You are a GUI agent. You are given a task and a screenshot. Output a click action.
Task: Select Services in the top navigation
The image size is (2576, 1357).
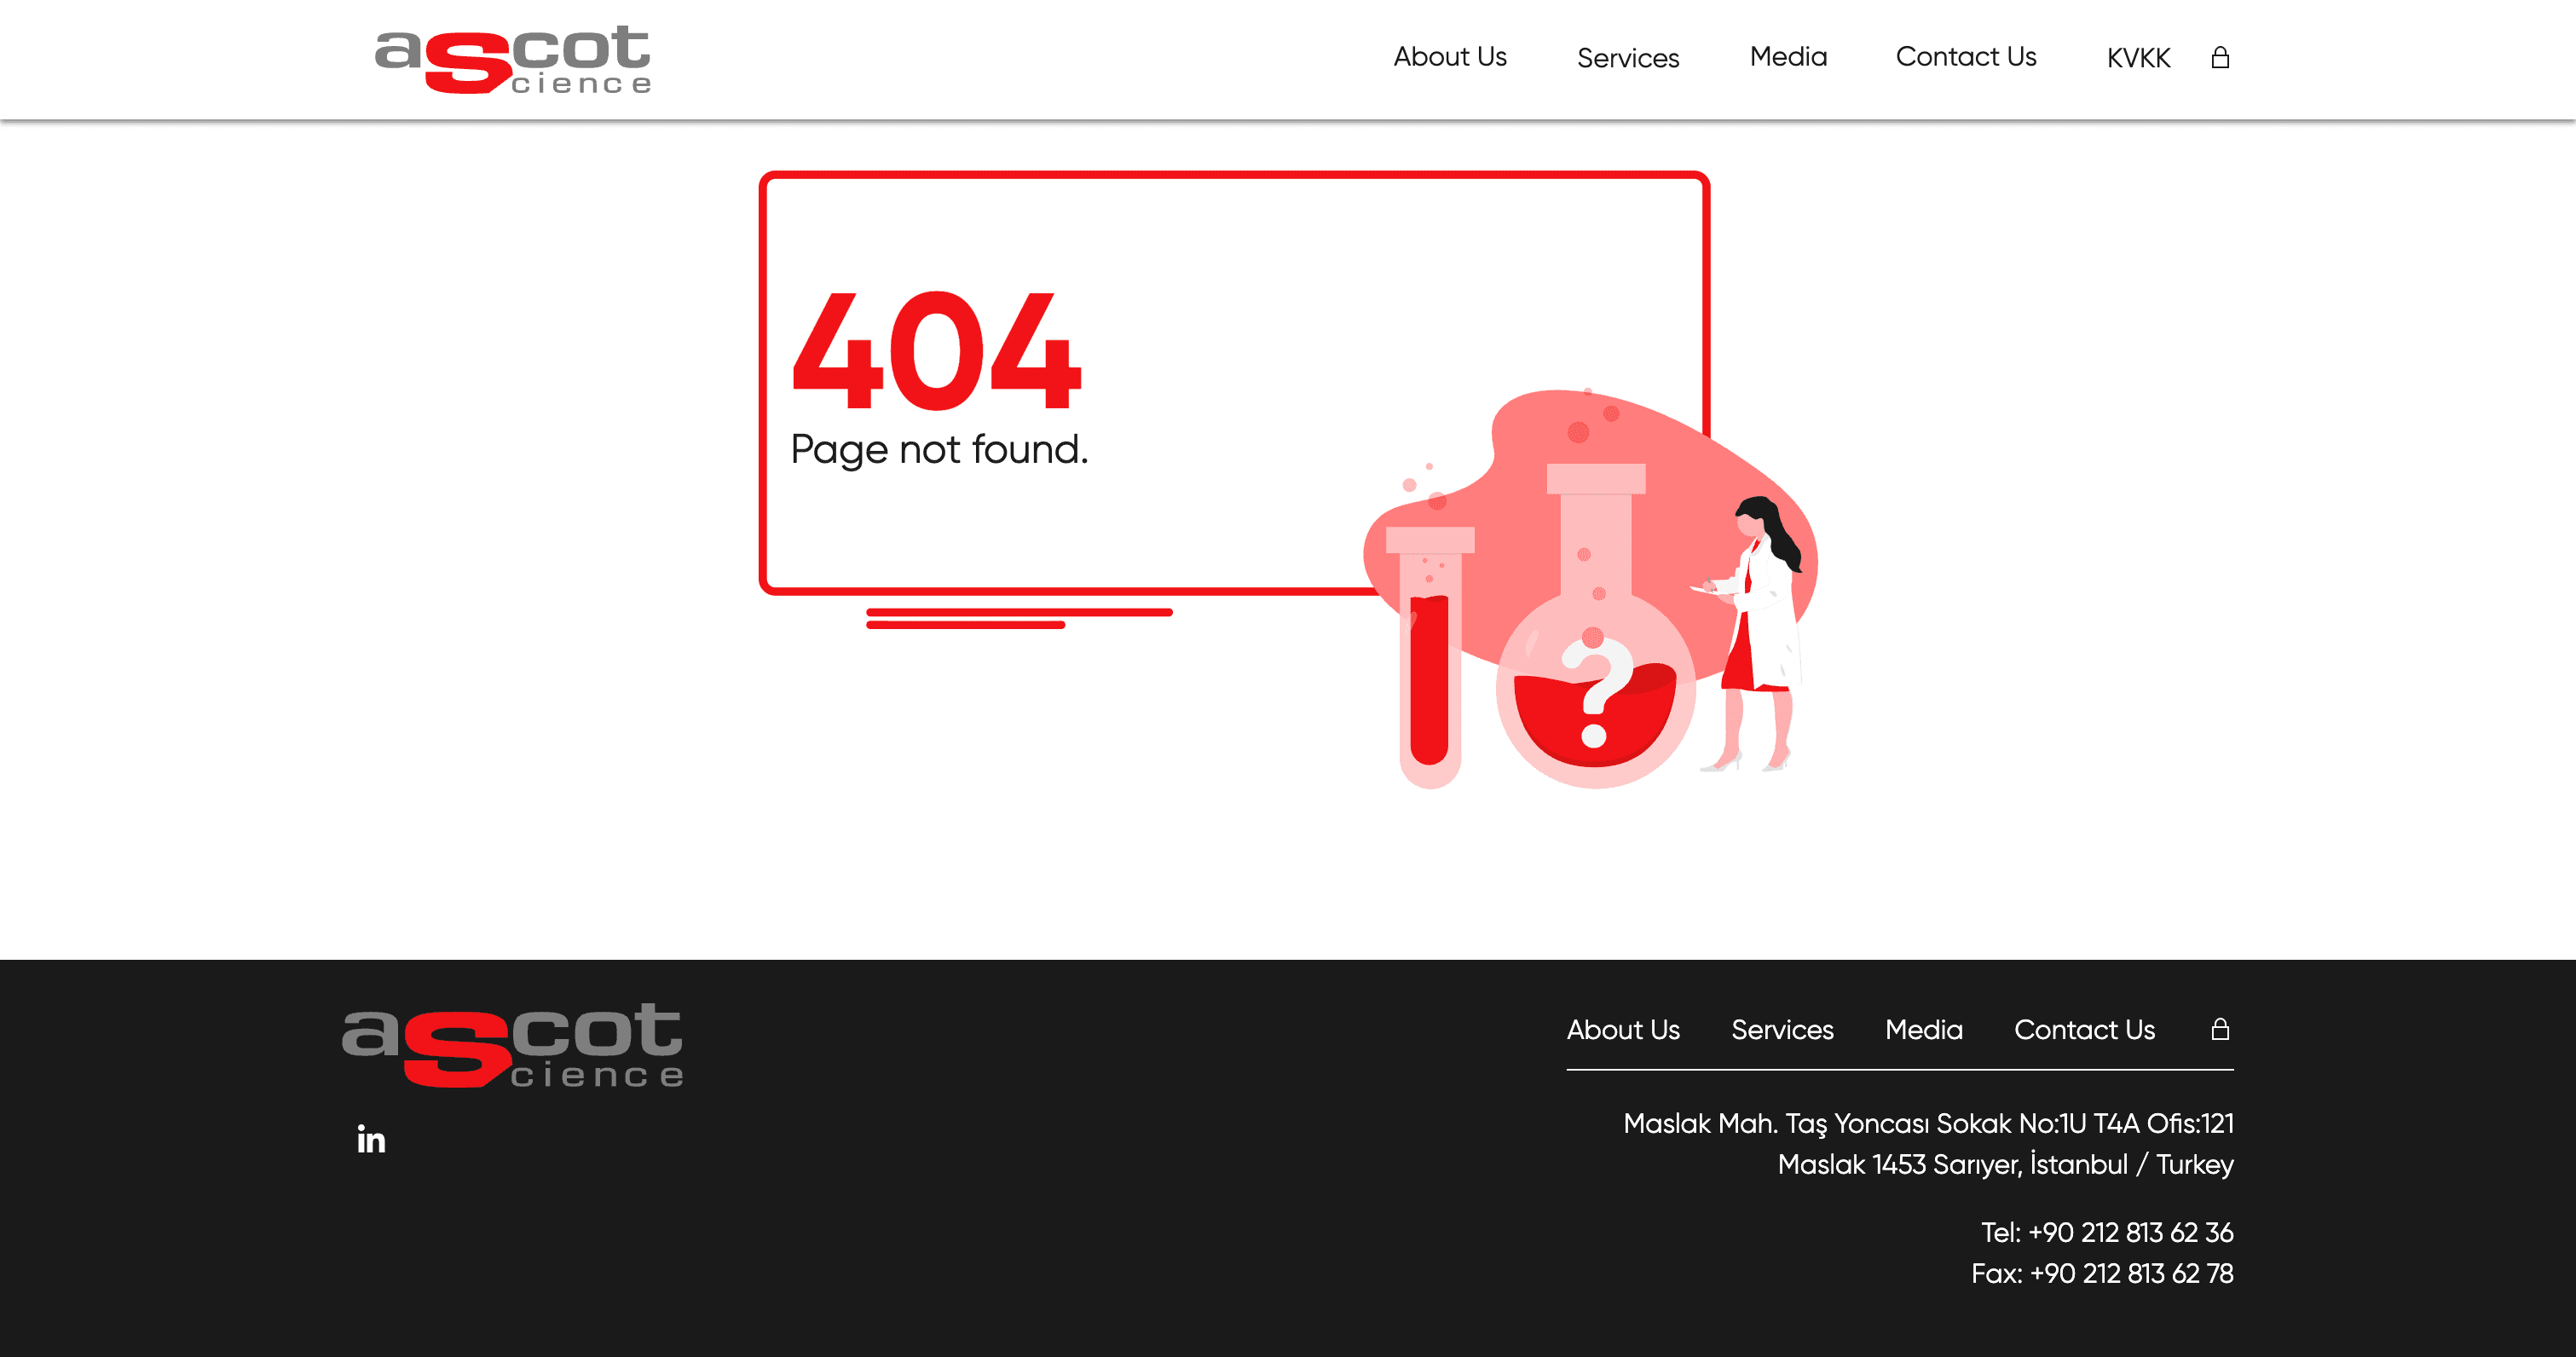1628,59
